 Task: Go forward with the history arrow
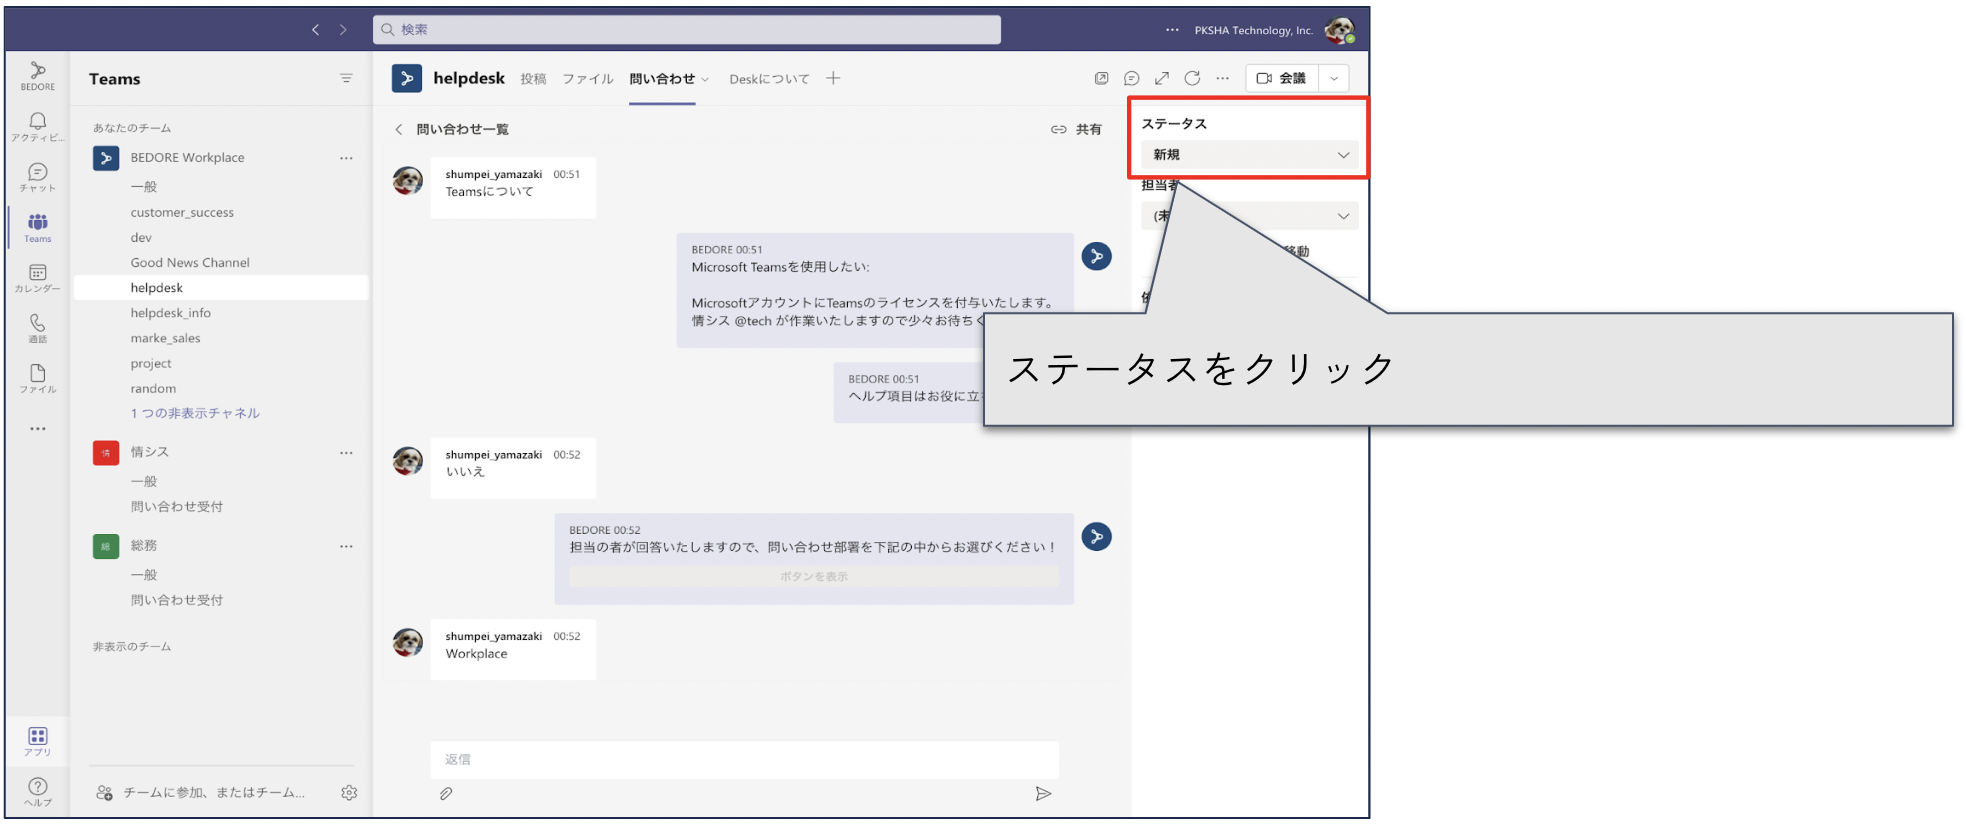[343, 30]
